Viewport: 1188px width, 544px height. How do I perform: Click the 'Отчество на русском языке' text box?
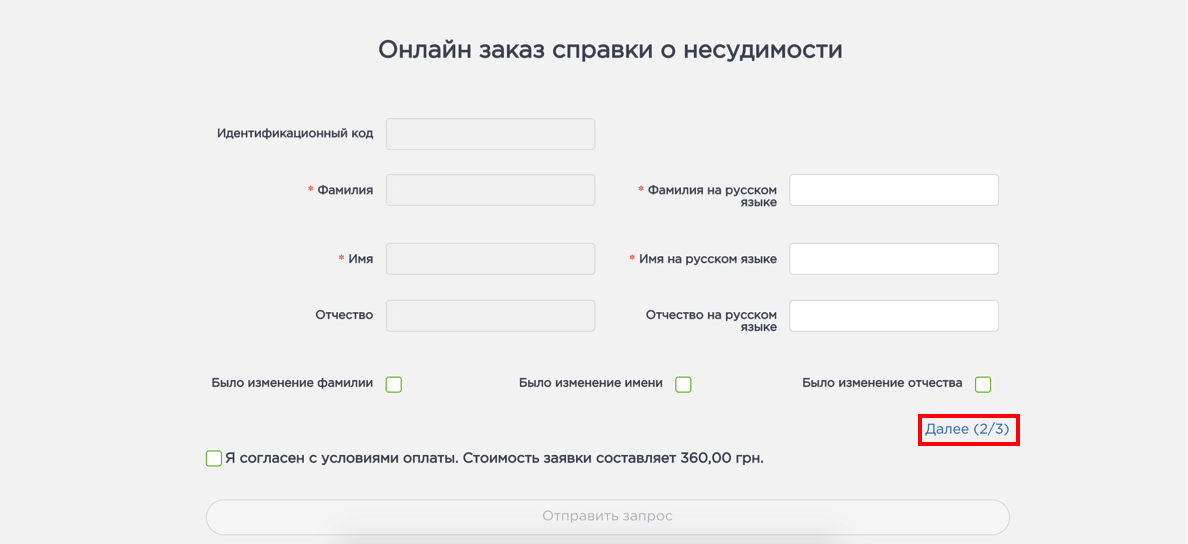(893, 316)
